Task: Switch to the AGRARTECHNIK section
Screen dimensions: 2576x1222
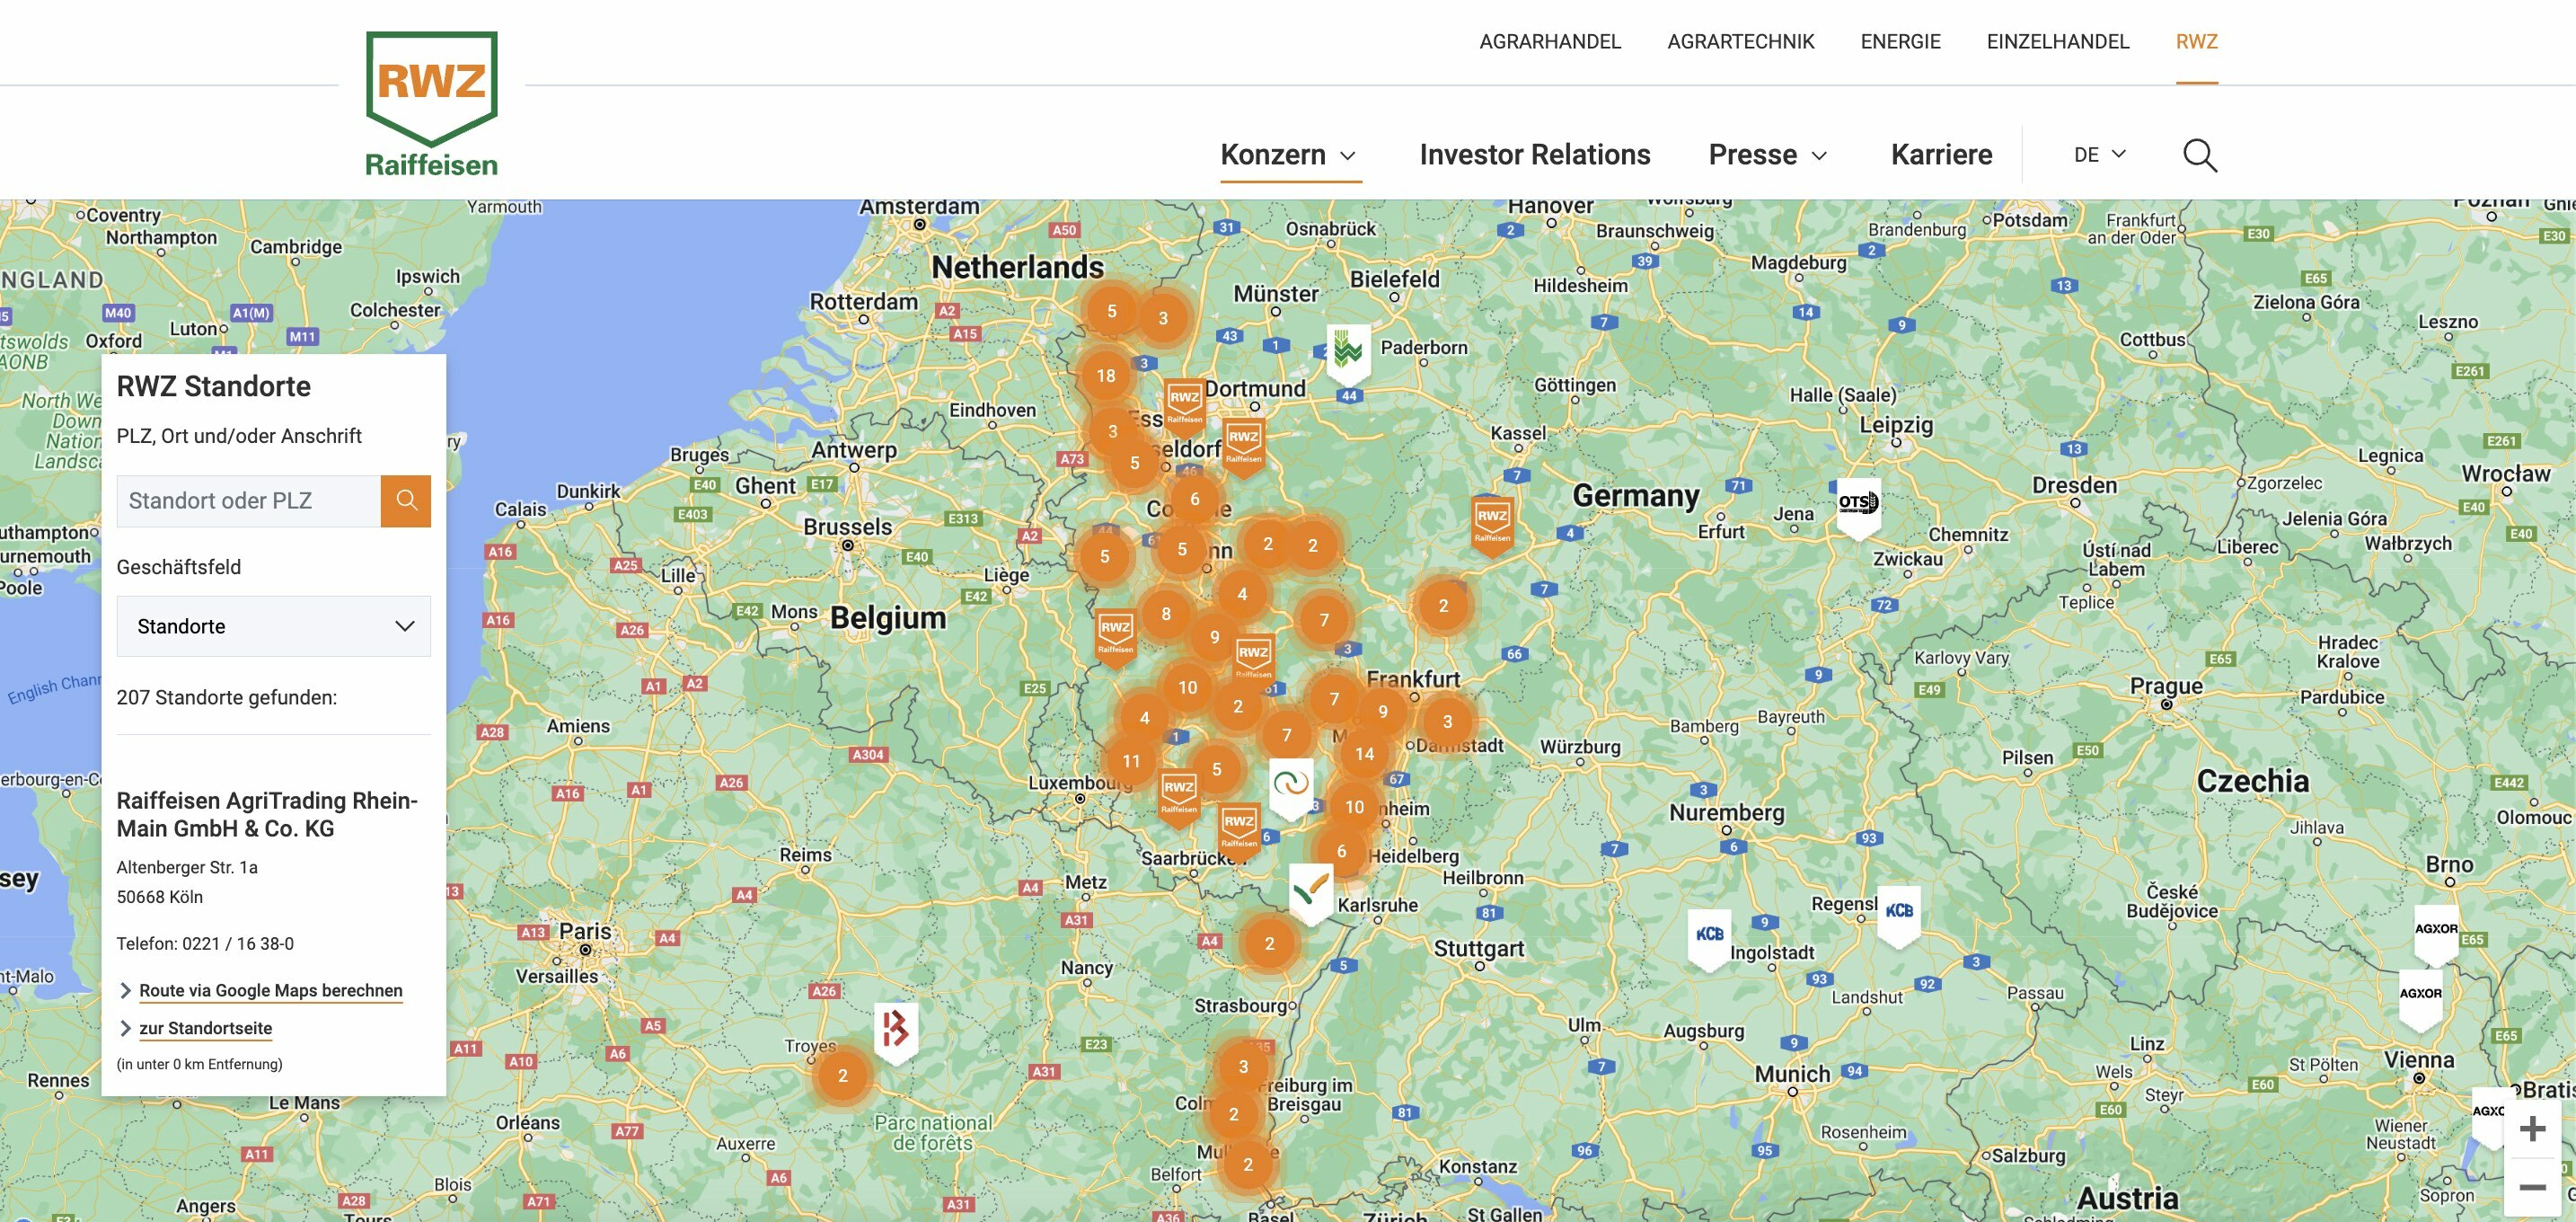Action: (x=1740, y=42)
